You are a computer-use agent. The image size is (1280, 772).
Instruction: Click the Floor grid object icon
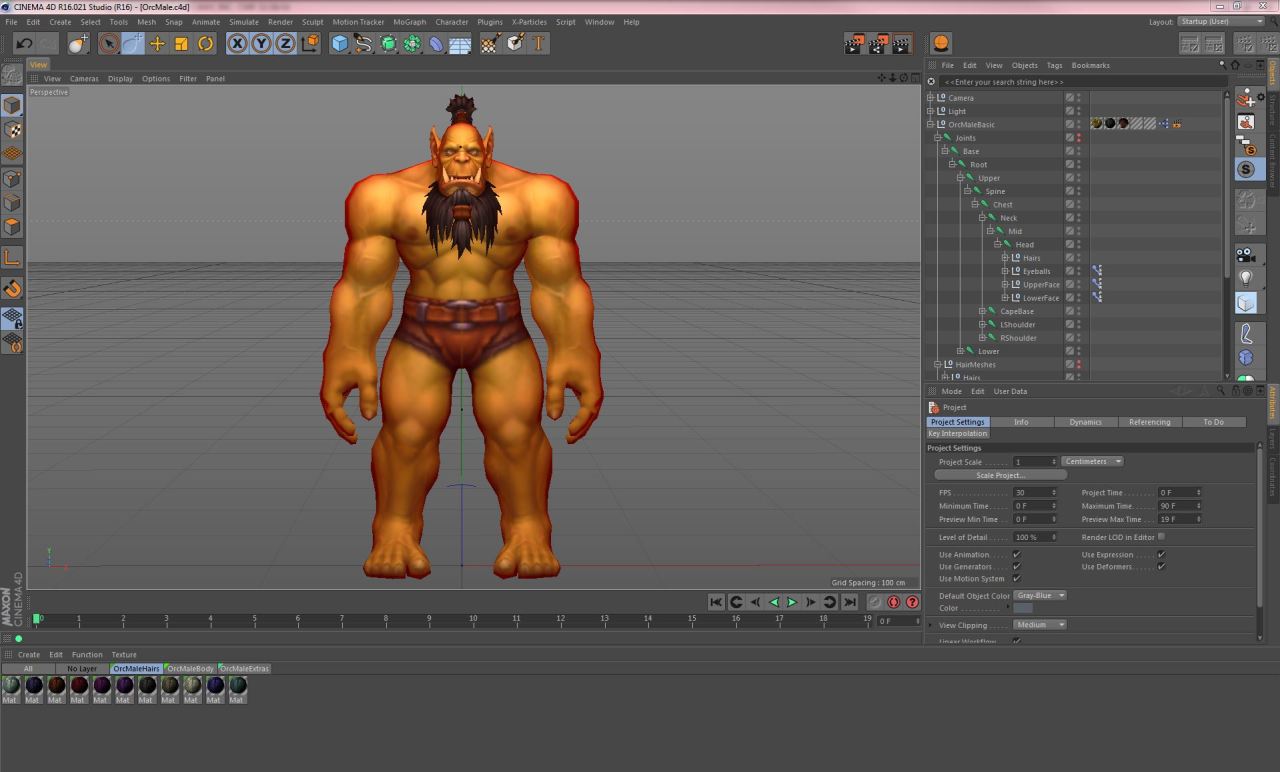[460, 44]
